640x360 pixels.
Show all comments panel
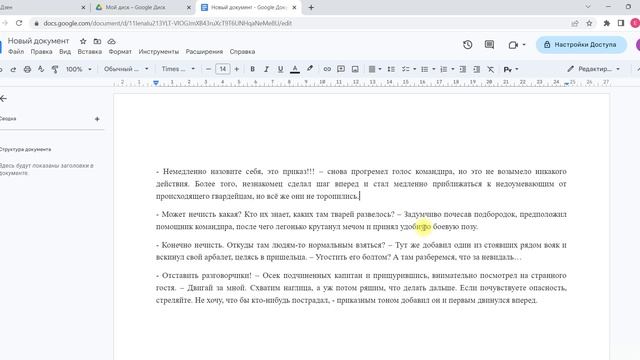point(489,44)
